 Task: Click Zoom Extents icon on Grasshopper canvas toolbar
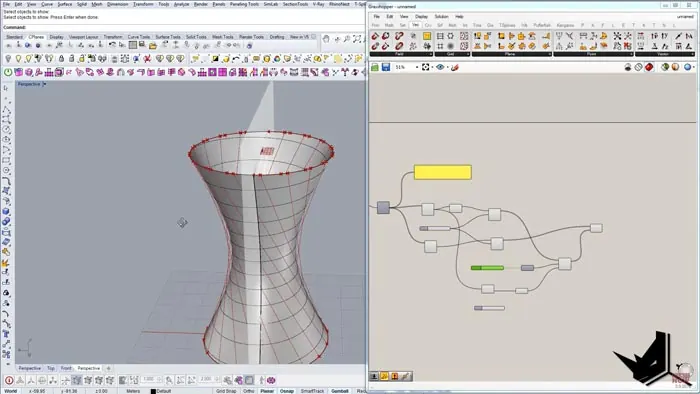tap(425, 67)
